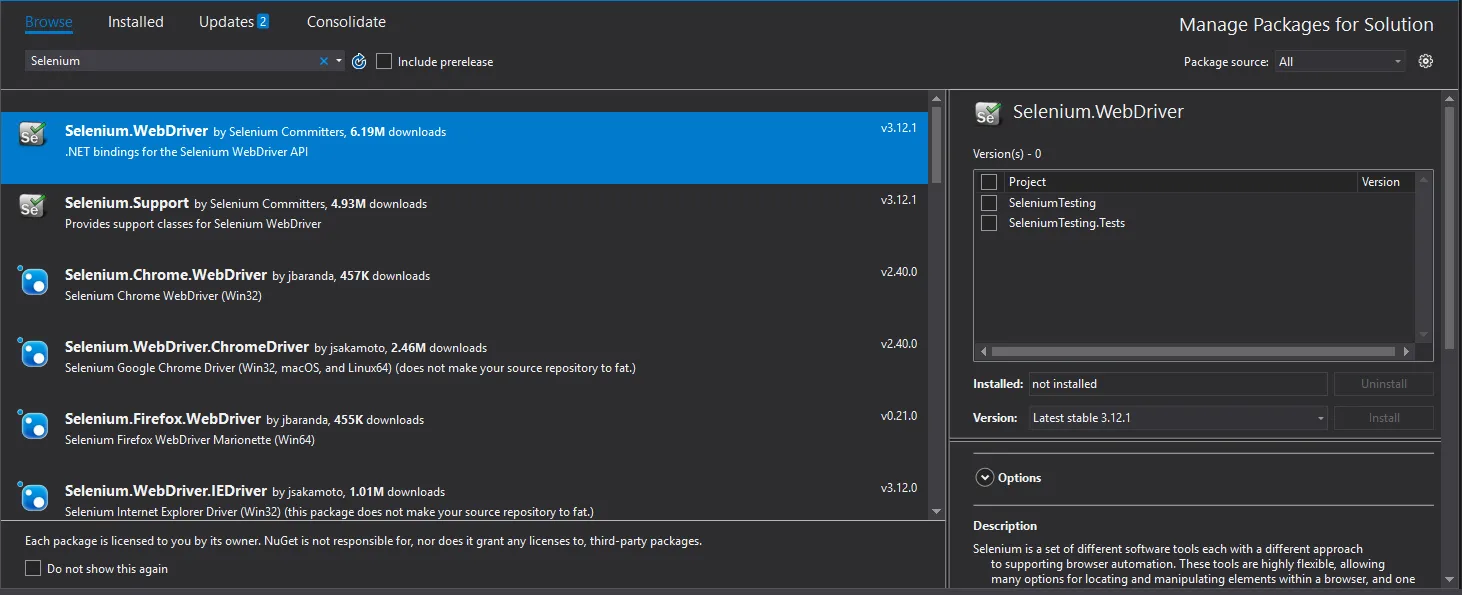This screenshot has width=1462, height=595.
Task: Tick the Do not show this again checkbox
Action: click(33, 569)
